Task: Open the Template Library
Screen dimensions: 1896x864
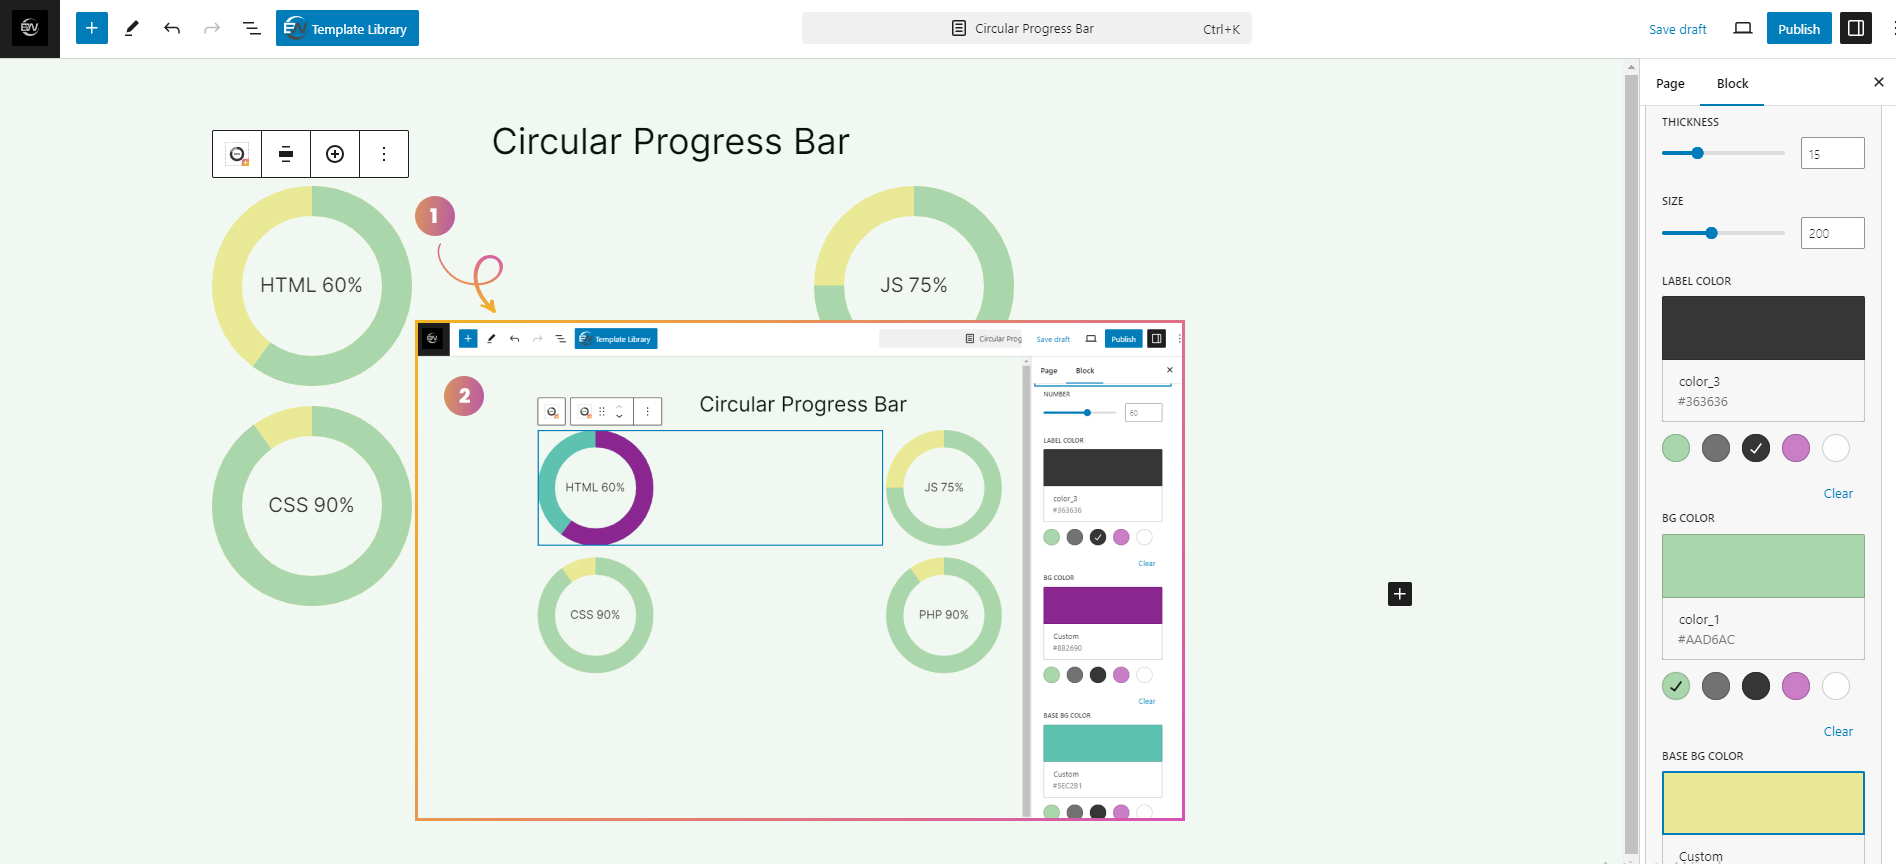Action: point(347,28)
